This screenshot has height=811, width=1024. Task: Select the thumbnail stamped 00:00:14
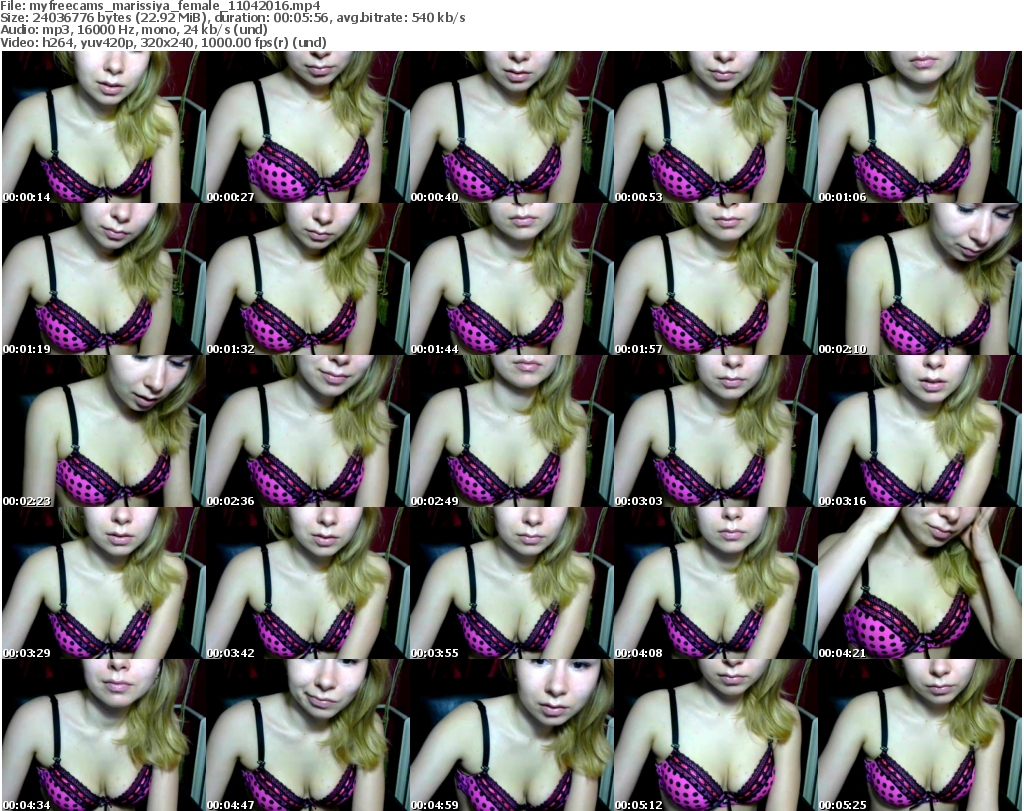click(104, 127)
